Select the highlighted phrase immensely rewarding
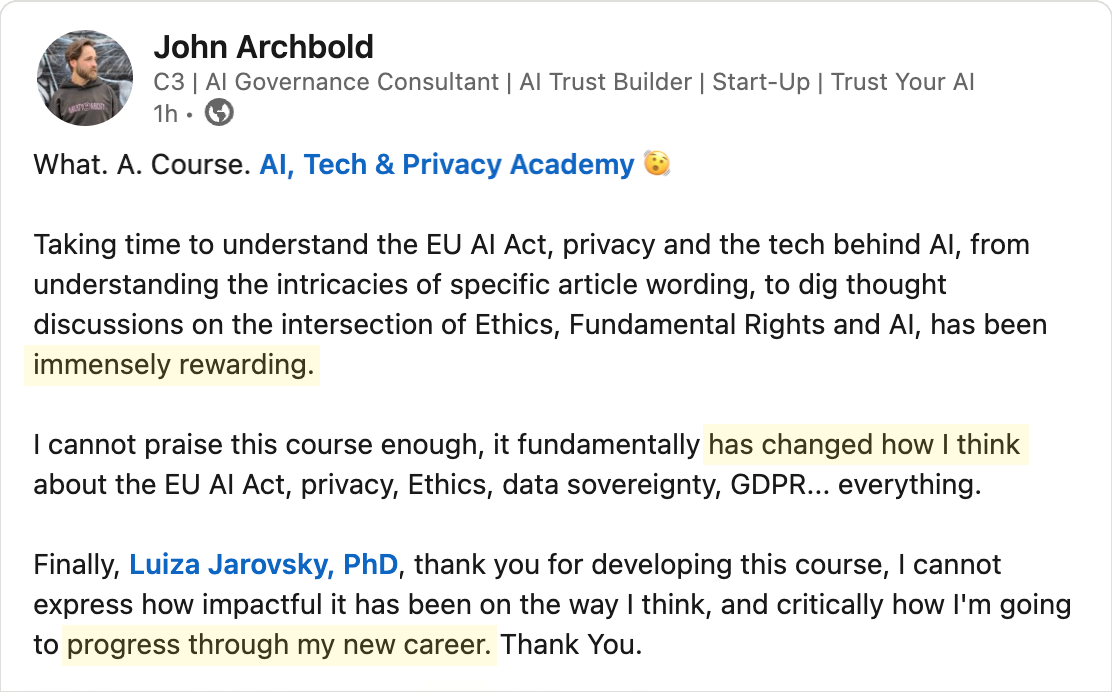This screenshot has height=692, width=1112. click(172, 364)
